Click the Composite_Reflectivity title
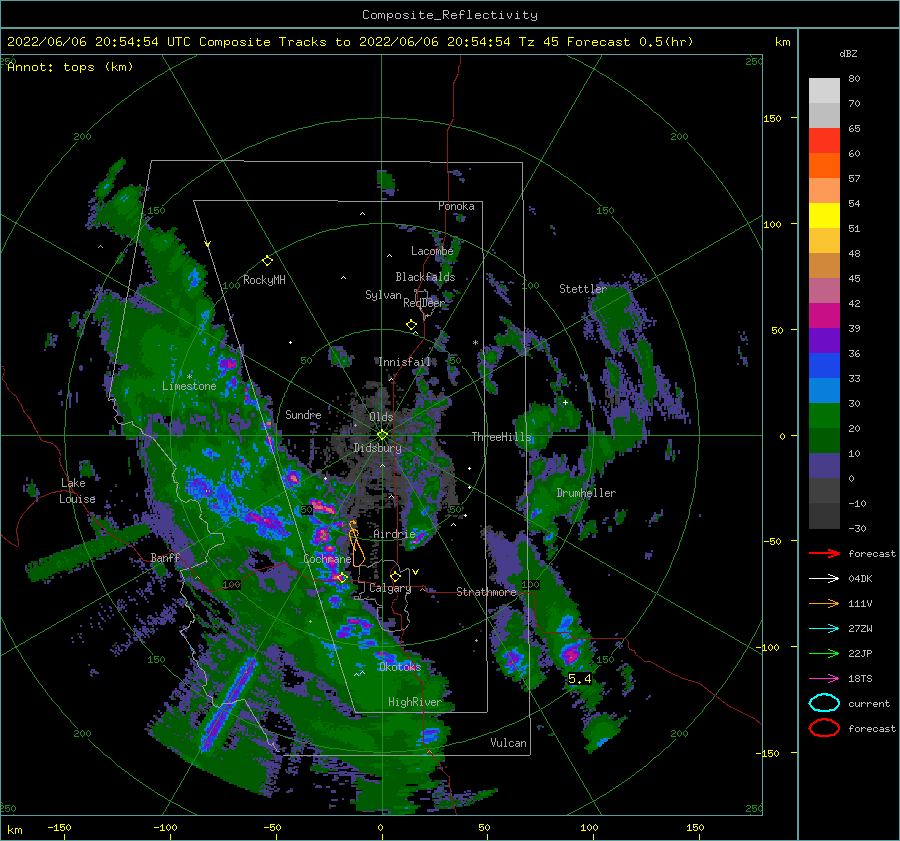Screen dimensions: 900x841 pos(449,15)
